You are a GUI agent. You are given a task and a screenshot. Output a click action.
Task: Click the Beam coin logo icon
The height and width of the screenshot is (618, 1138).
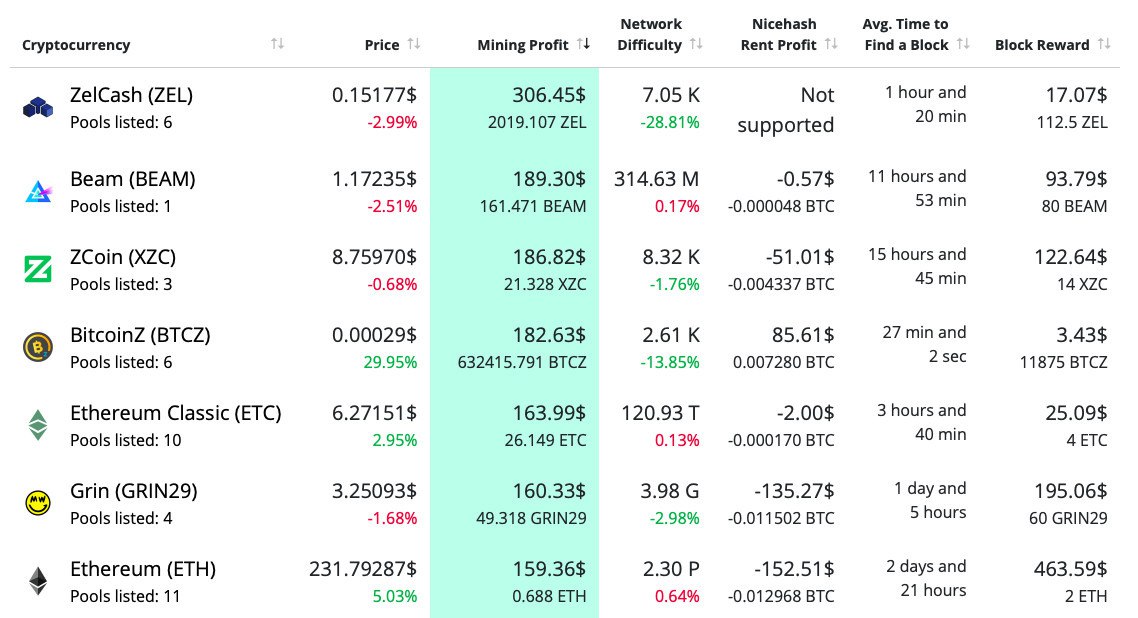(x=37, y=192)
